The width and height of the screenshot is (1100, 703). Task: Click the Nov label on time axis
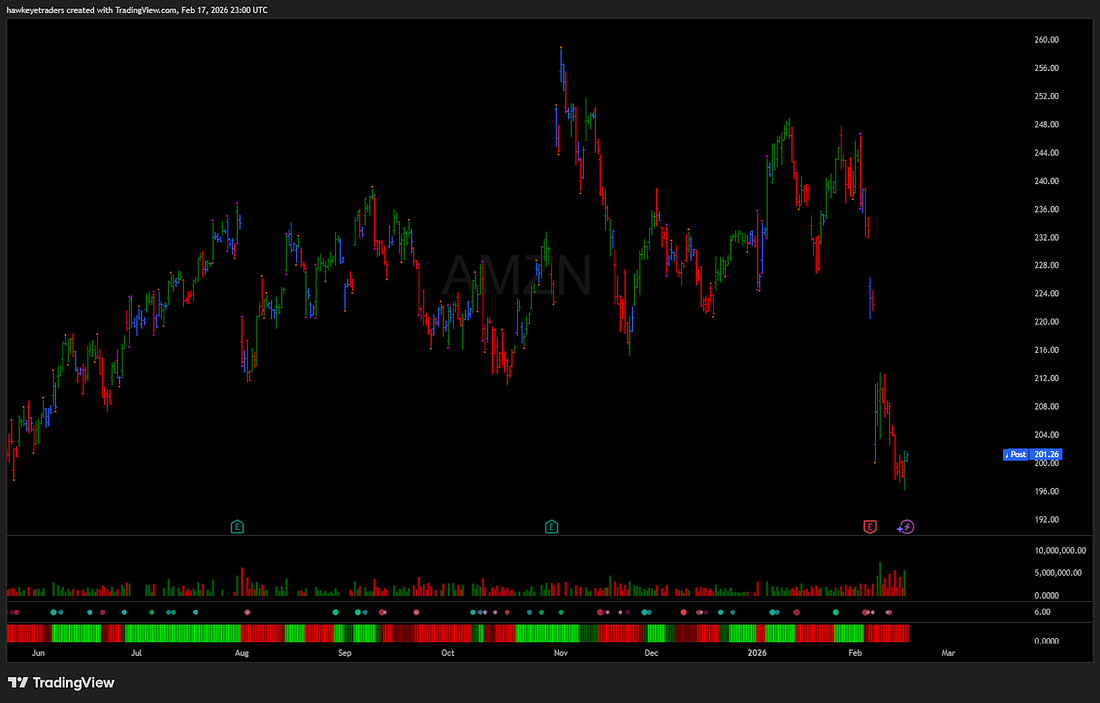561,652
